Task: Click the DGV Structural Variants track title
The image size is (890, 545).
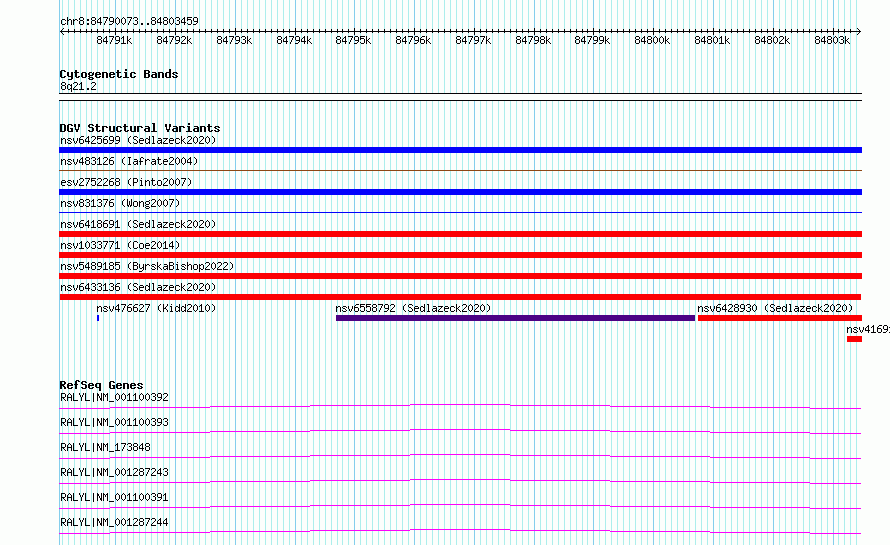Action: 140,128
